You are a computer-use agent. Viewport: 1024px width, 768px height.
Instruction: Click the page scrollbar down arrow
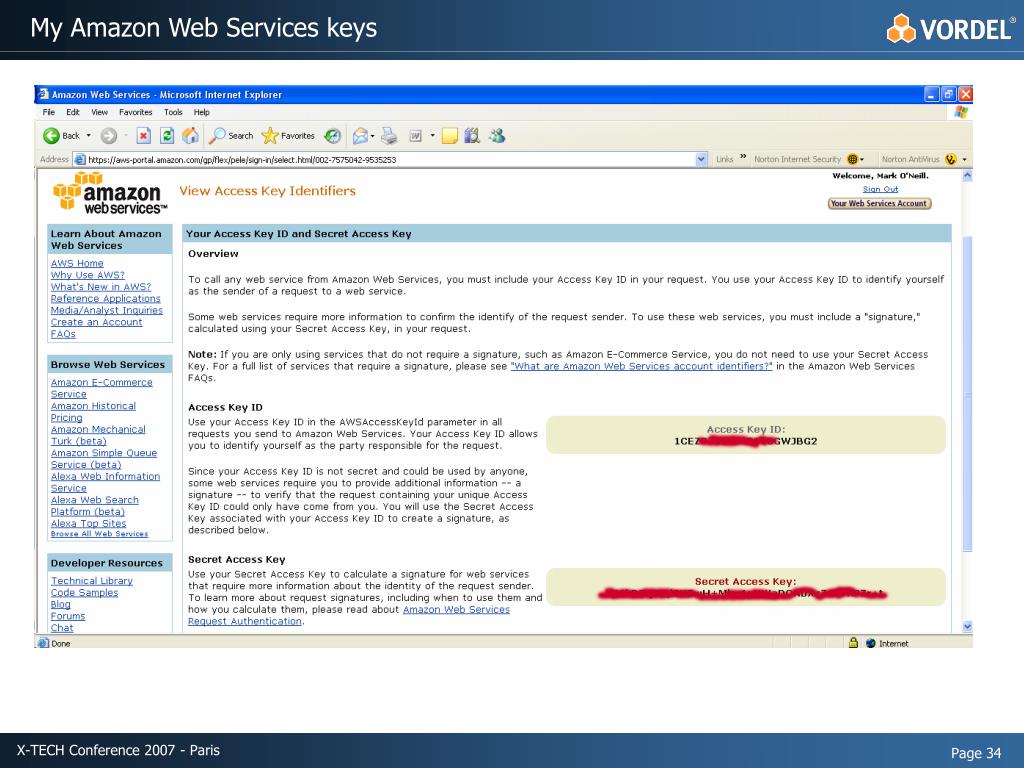[967, 626]
